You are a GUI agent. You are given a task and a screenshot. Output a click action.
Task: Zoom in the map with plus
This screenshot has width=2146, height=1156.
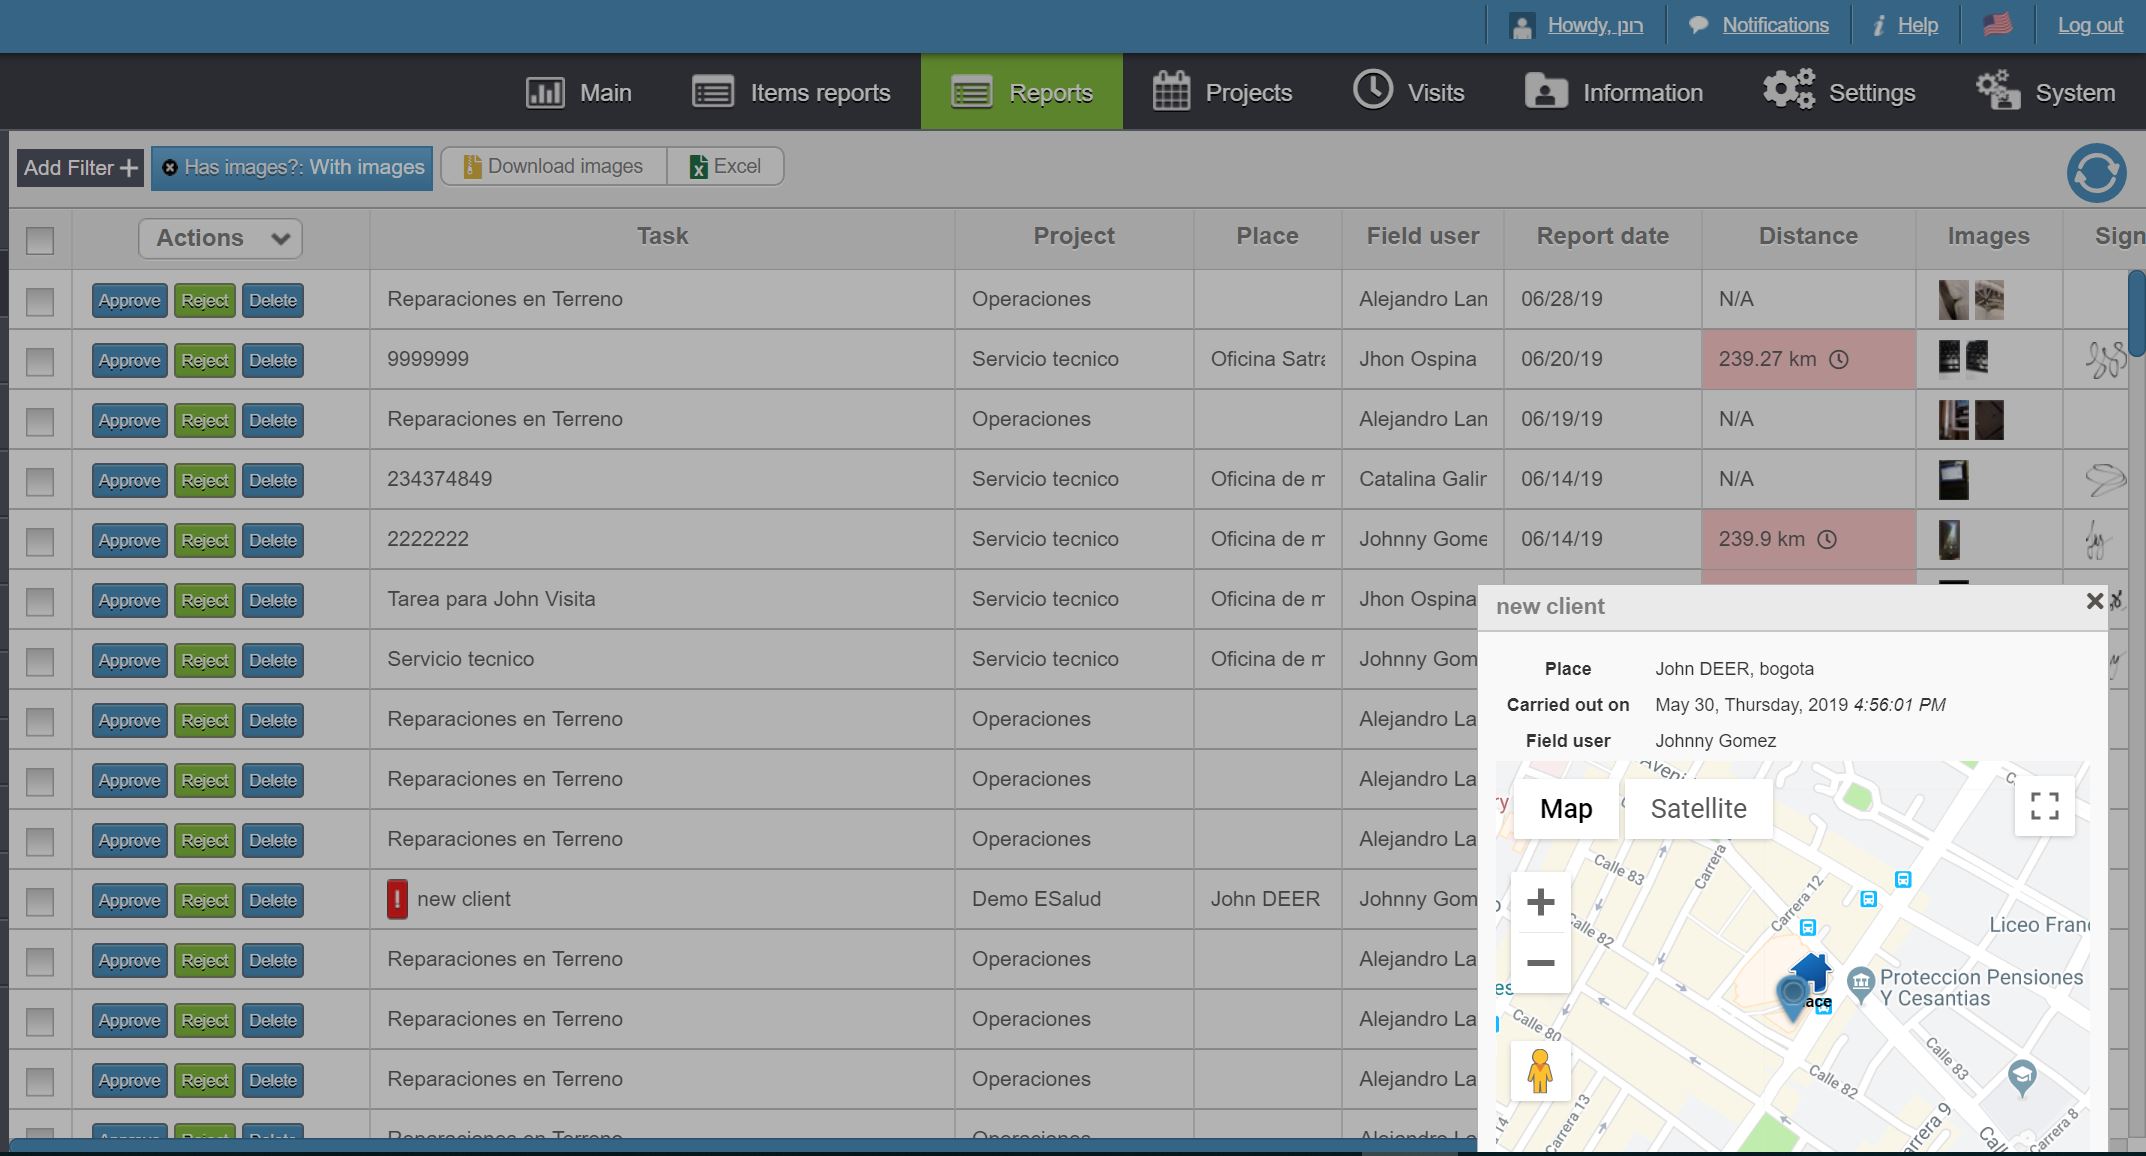(x=1540, y=903)
